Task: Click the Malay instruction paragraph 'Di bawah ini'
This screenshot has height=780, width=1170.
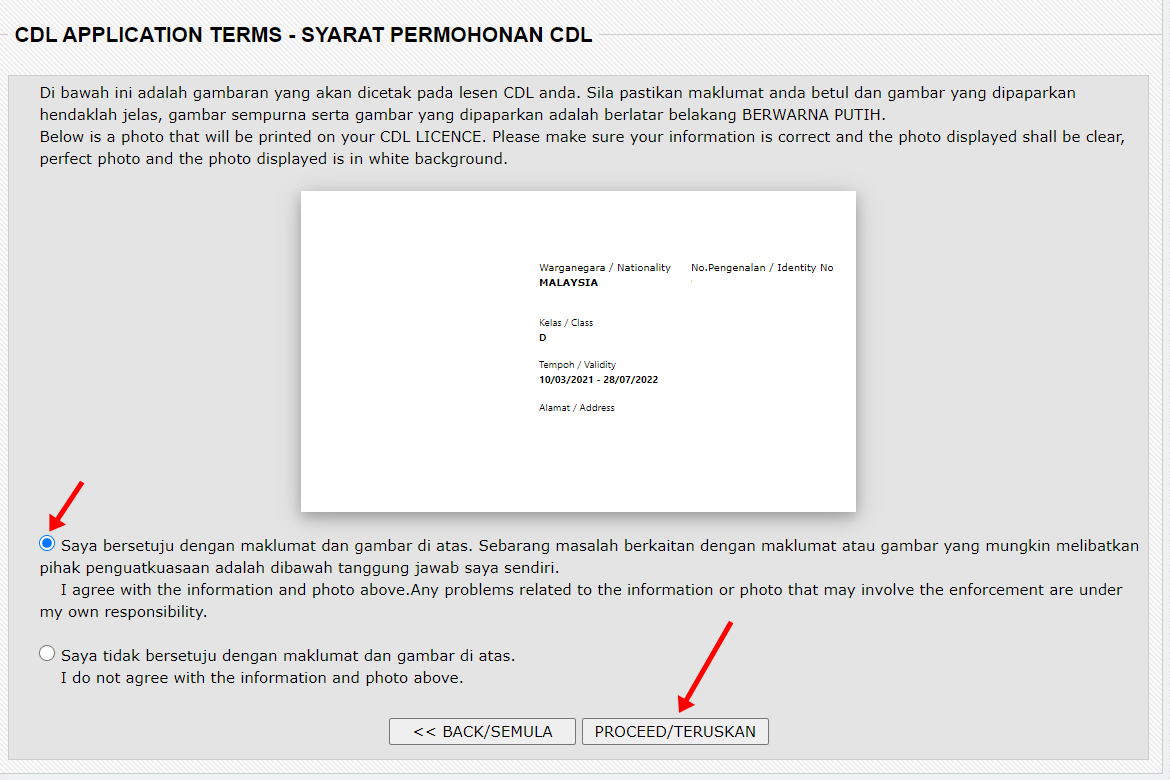Action: 557,103
